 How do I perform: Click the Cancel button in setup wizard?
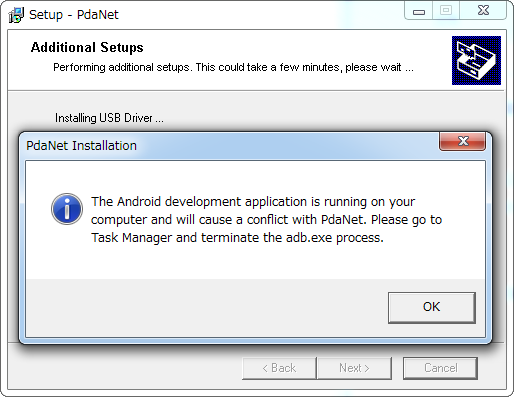click(x=440, y=368)
